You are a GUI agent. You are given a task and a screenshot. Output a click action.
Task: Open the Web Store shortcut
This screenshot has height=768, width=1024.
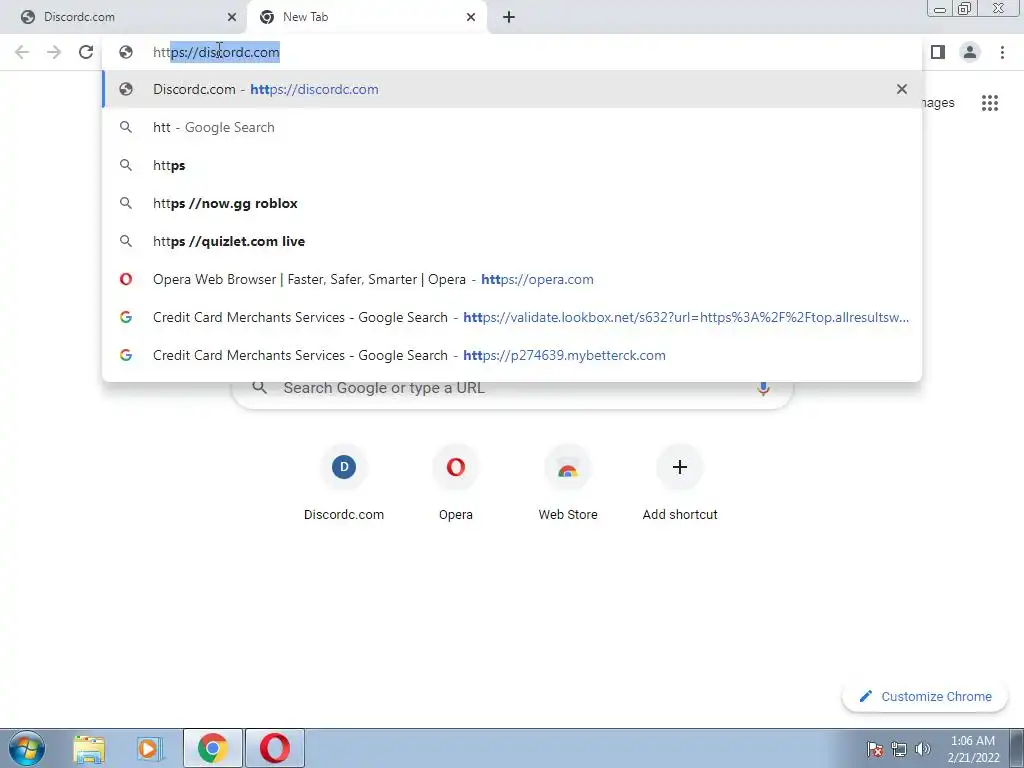pos(568,483)
